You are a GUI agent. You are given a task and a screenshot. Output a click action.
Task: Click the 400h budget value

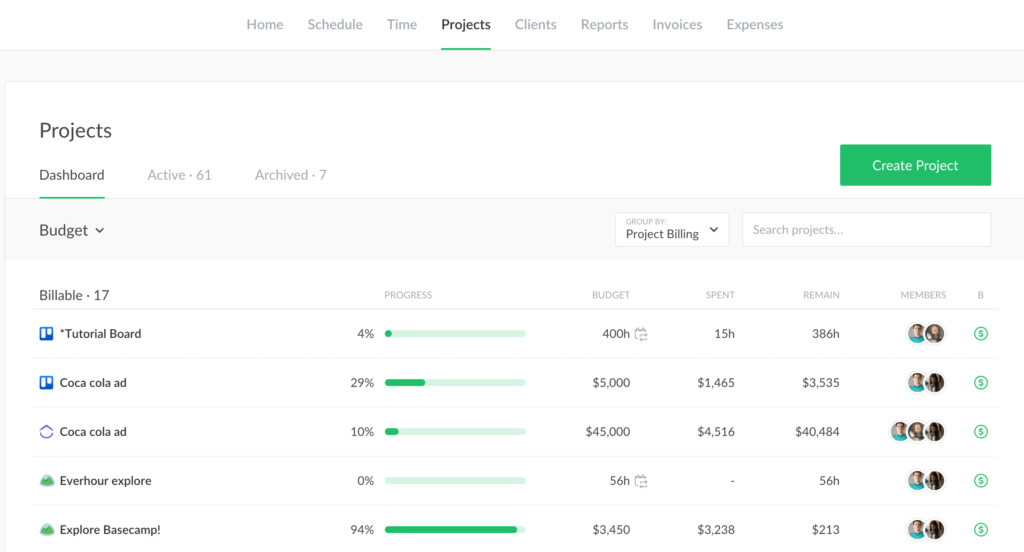tap(616, 334)
